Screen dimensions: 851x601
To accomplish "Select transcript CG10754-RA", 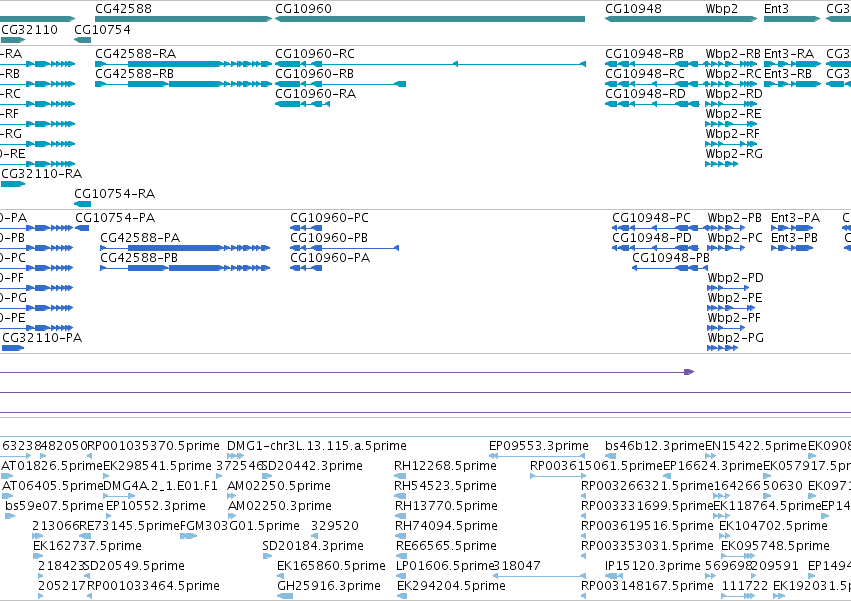I will pos(115,194).
